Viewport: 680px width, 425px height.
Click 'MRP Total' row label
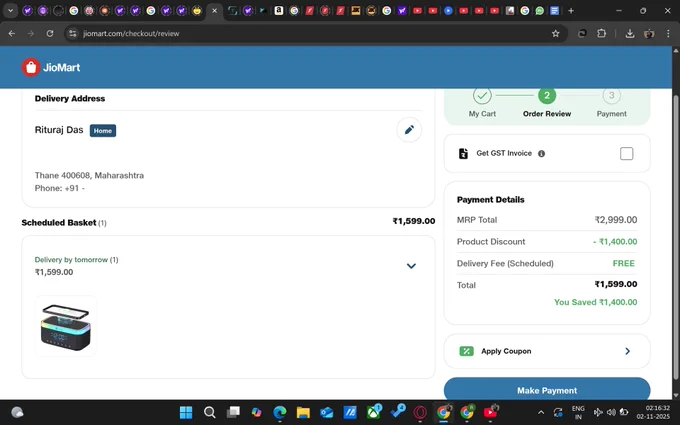(477, 220)
